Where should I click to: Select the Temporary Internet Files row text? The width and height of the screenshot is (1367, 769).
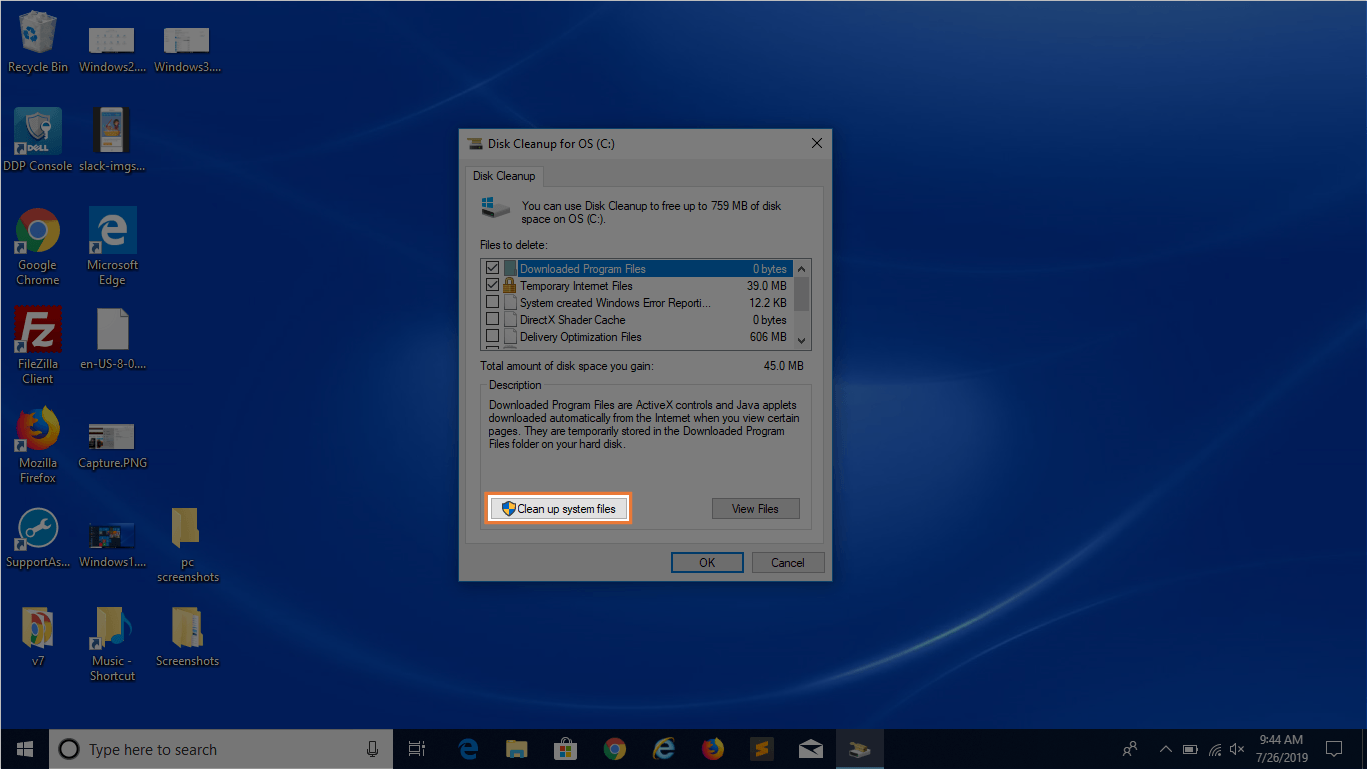(x=576, y=286)
